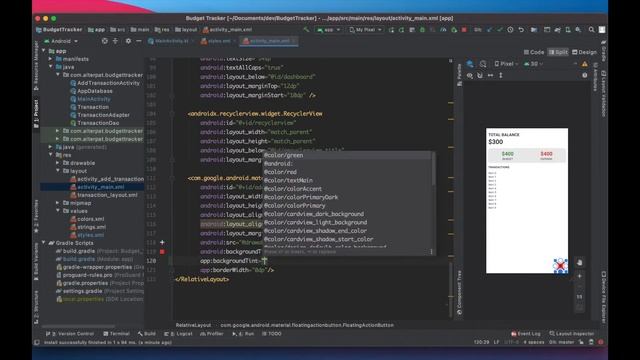Click the pan hand icon in preview
The width and height of the screenshot is (640, 360).
pyautogui.click(x=579, y=263)
